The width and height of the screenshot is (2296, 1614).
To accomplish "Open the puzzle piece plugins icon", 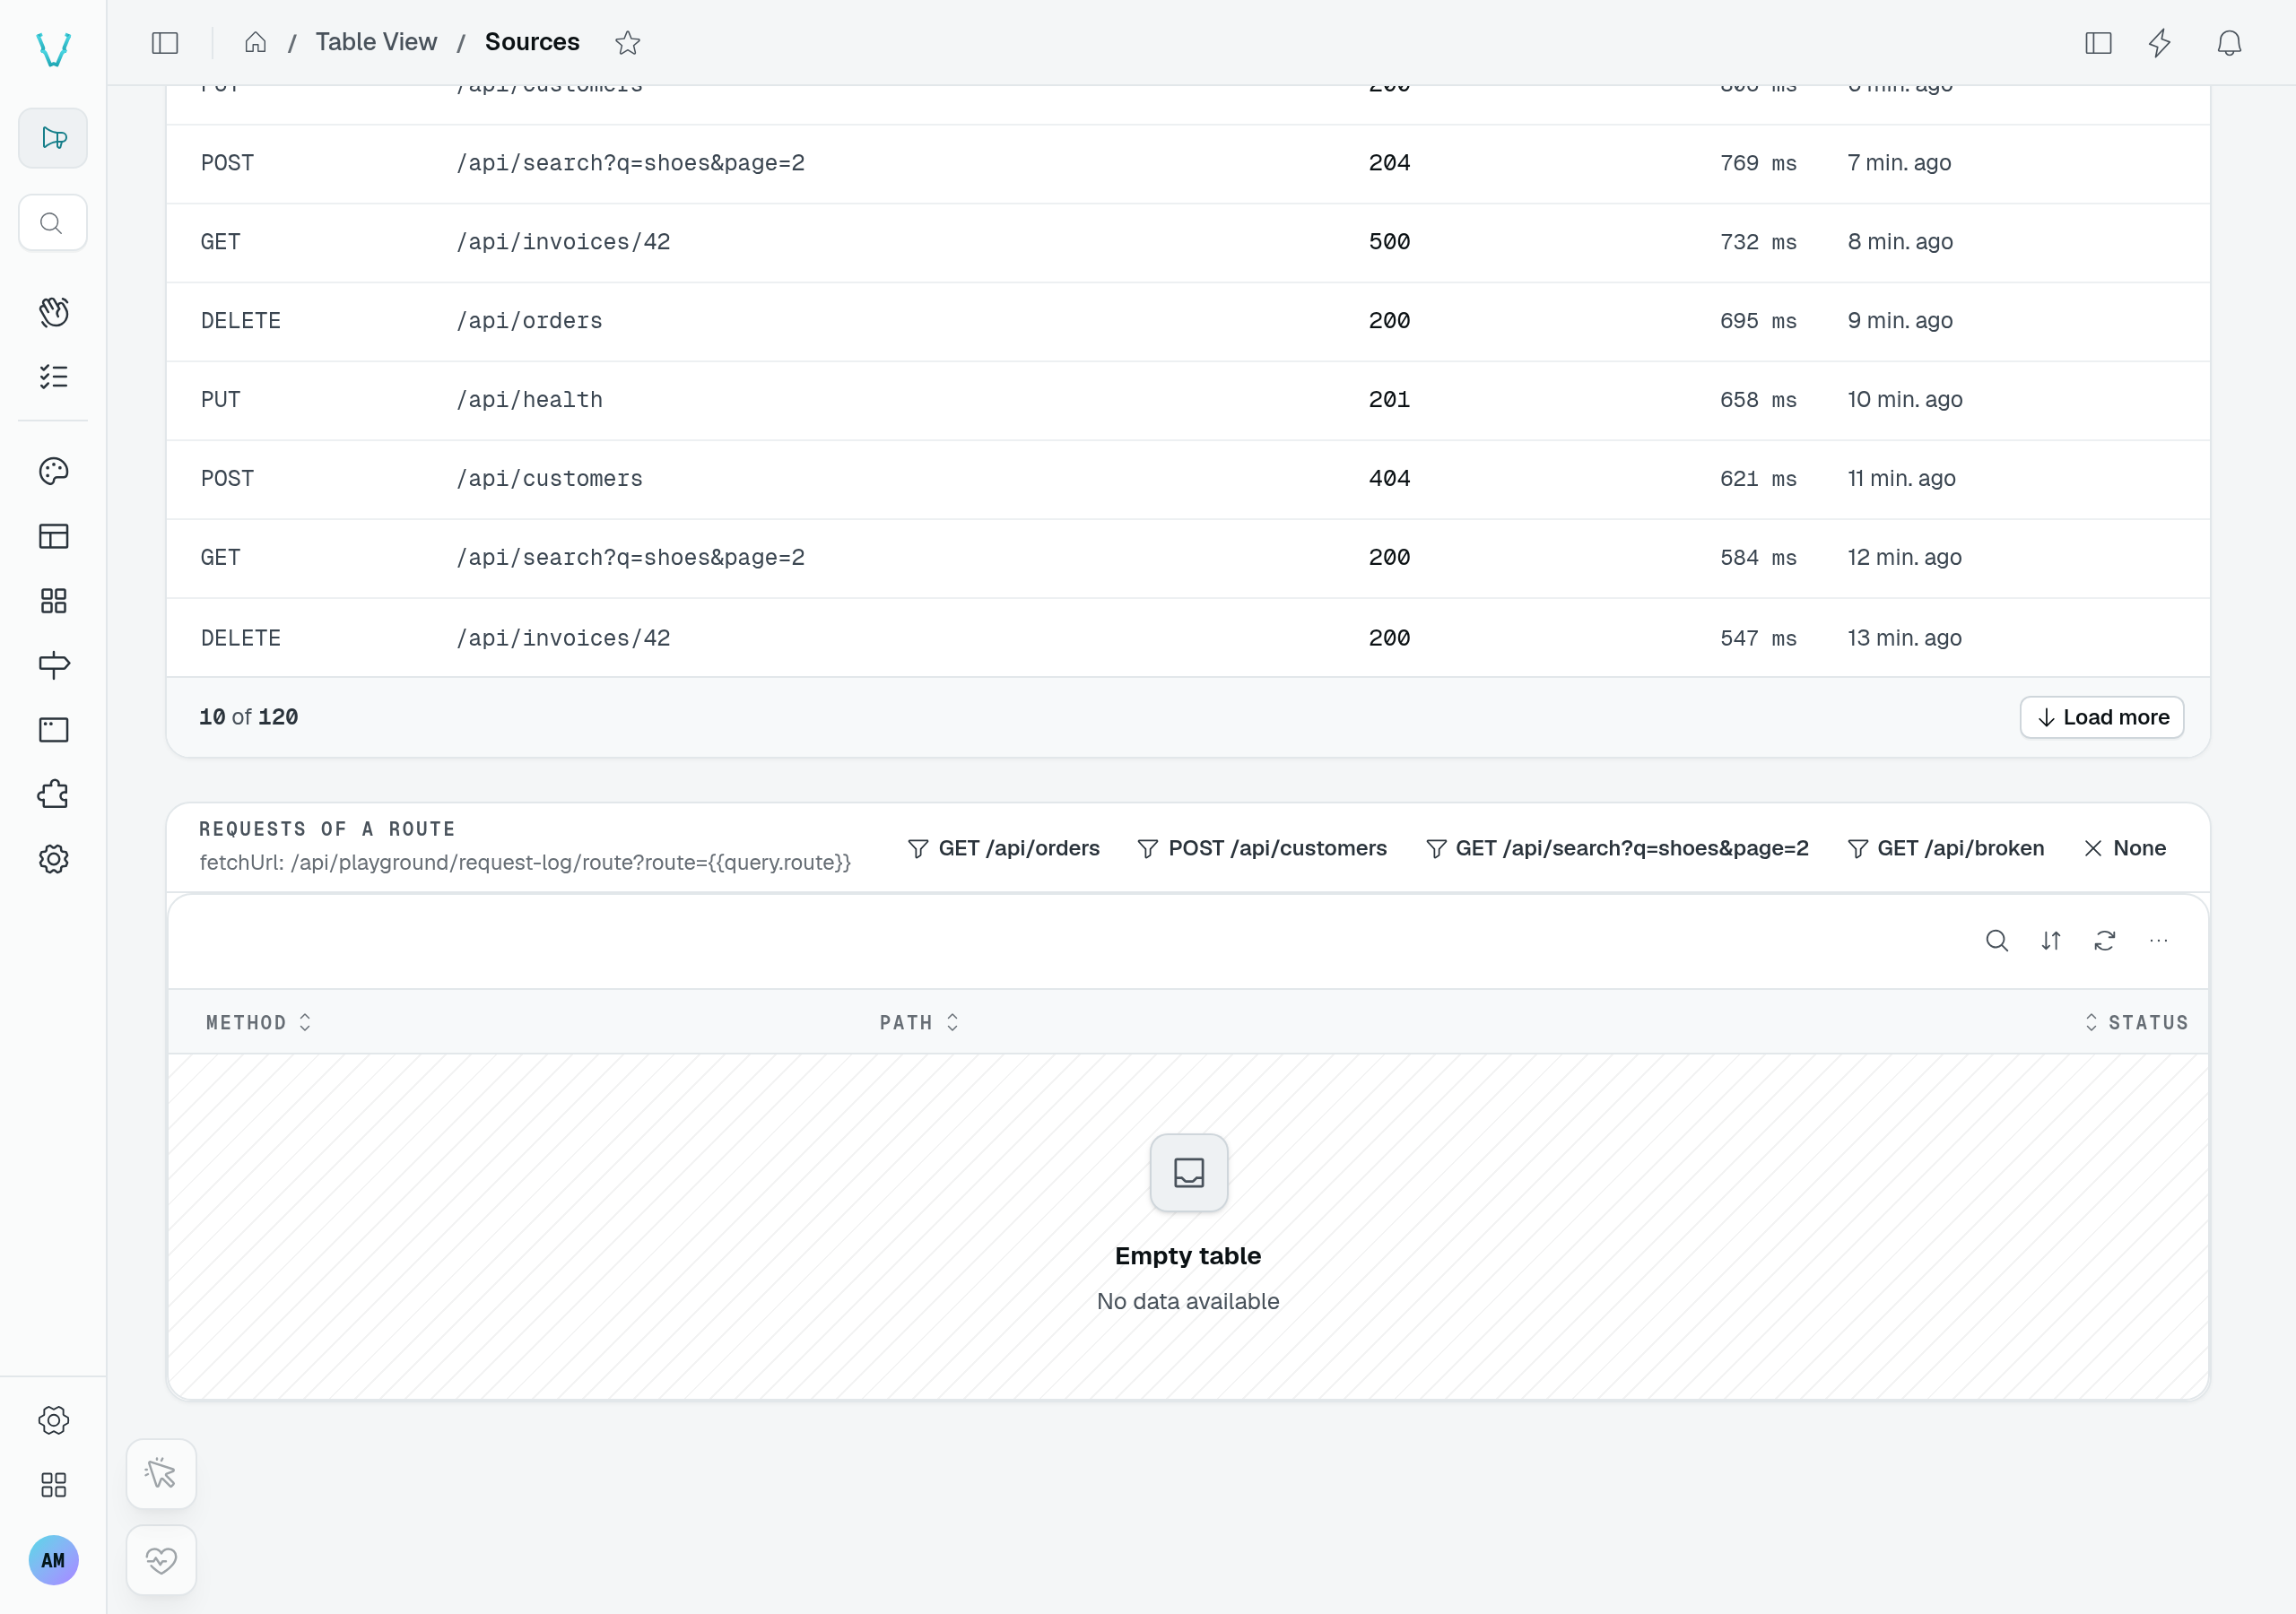I will [x=54, y=794].
